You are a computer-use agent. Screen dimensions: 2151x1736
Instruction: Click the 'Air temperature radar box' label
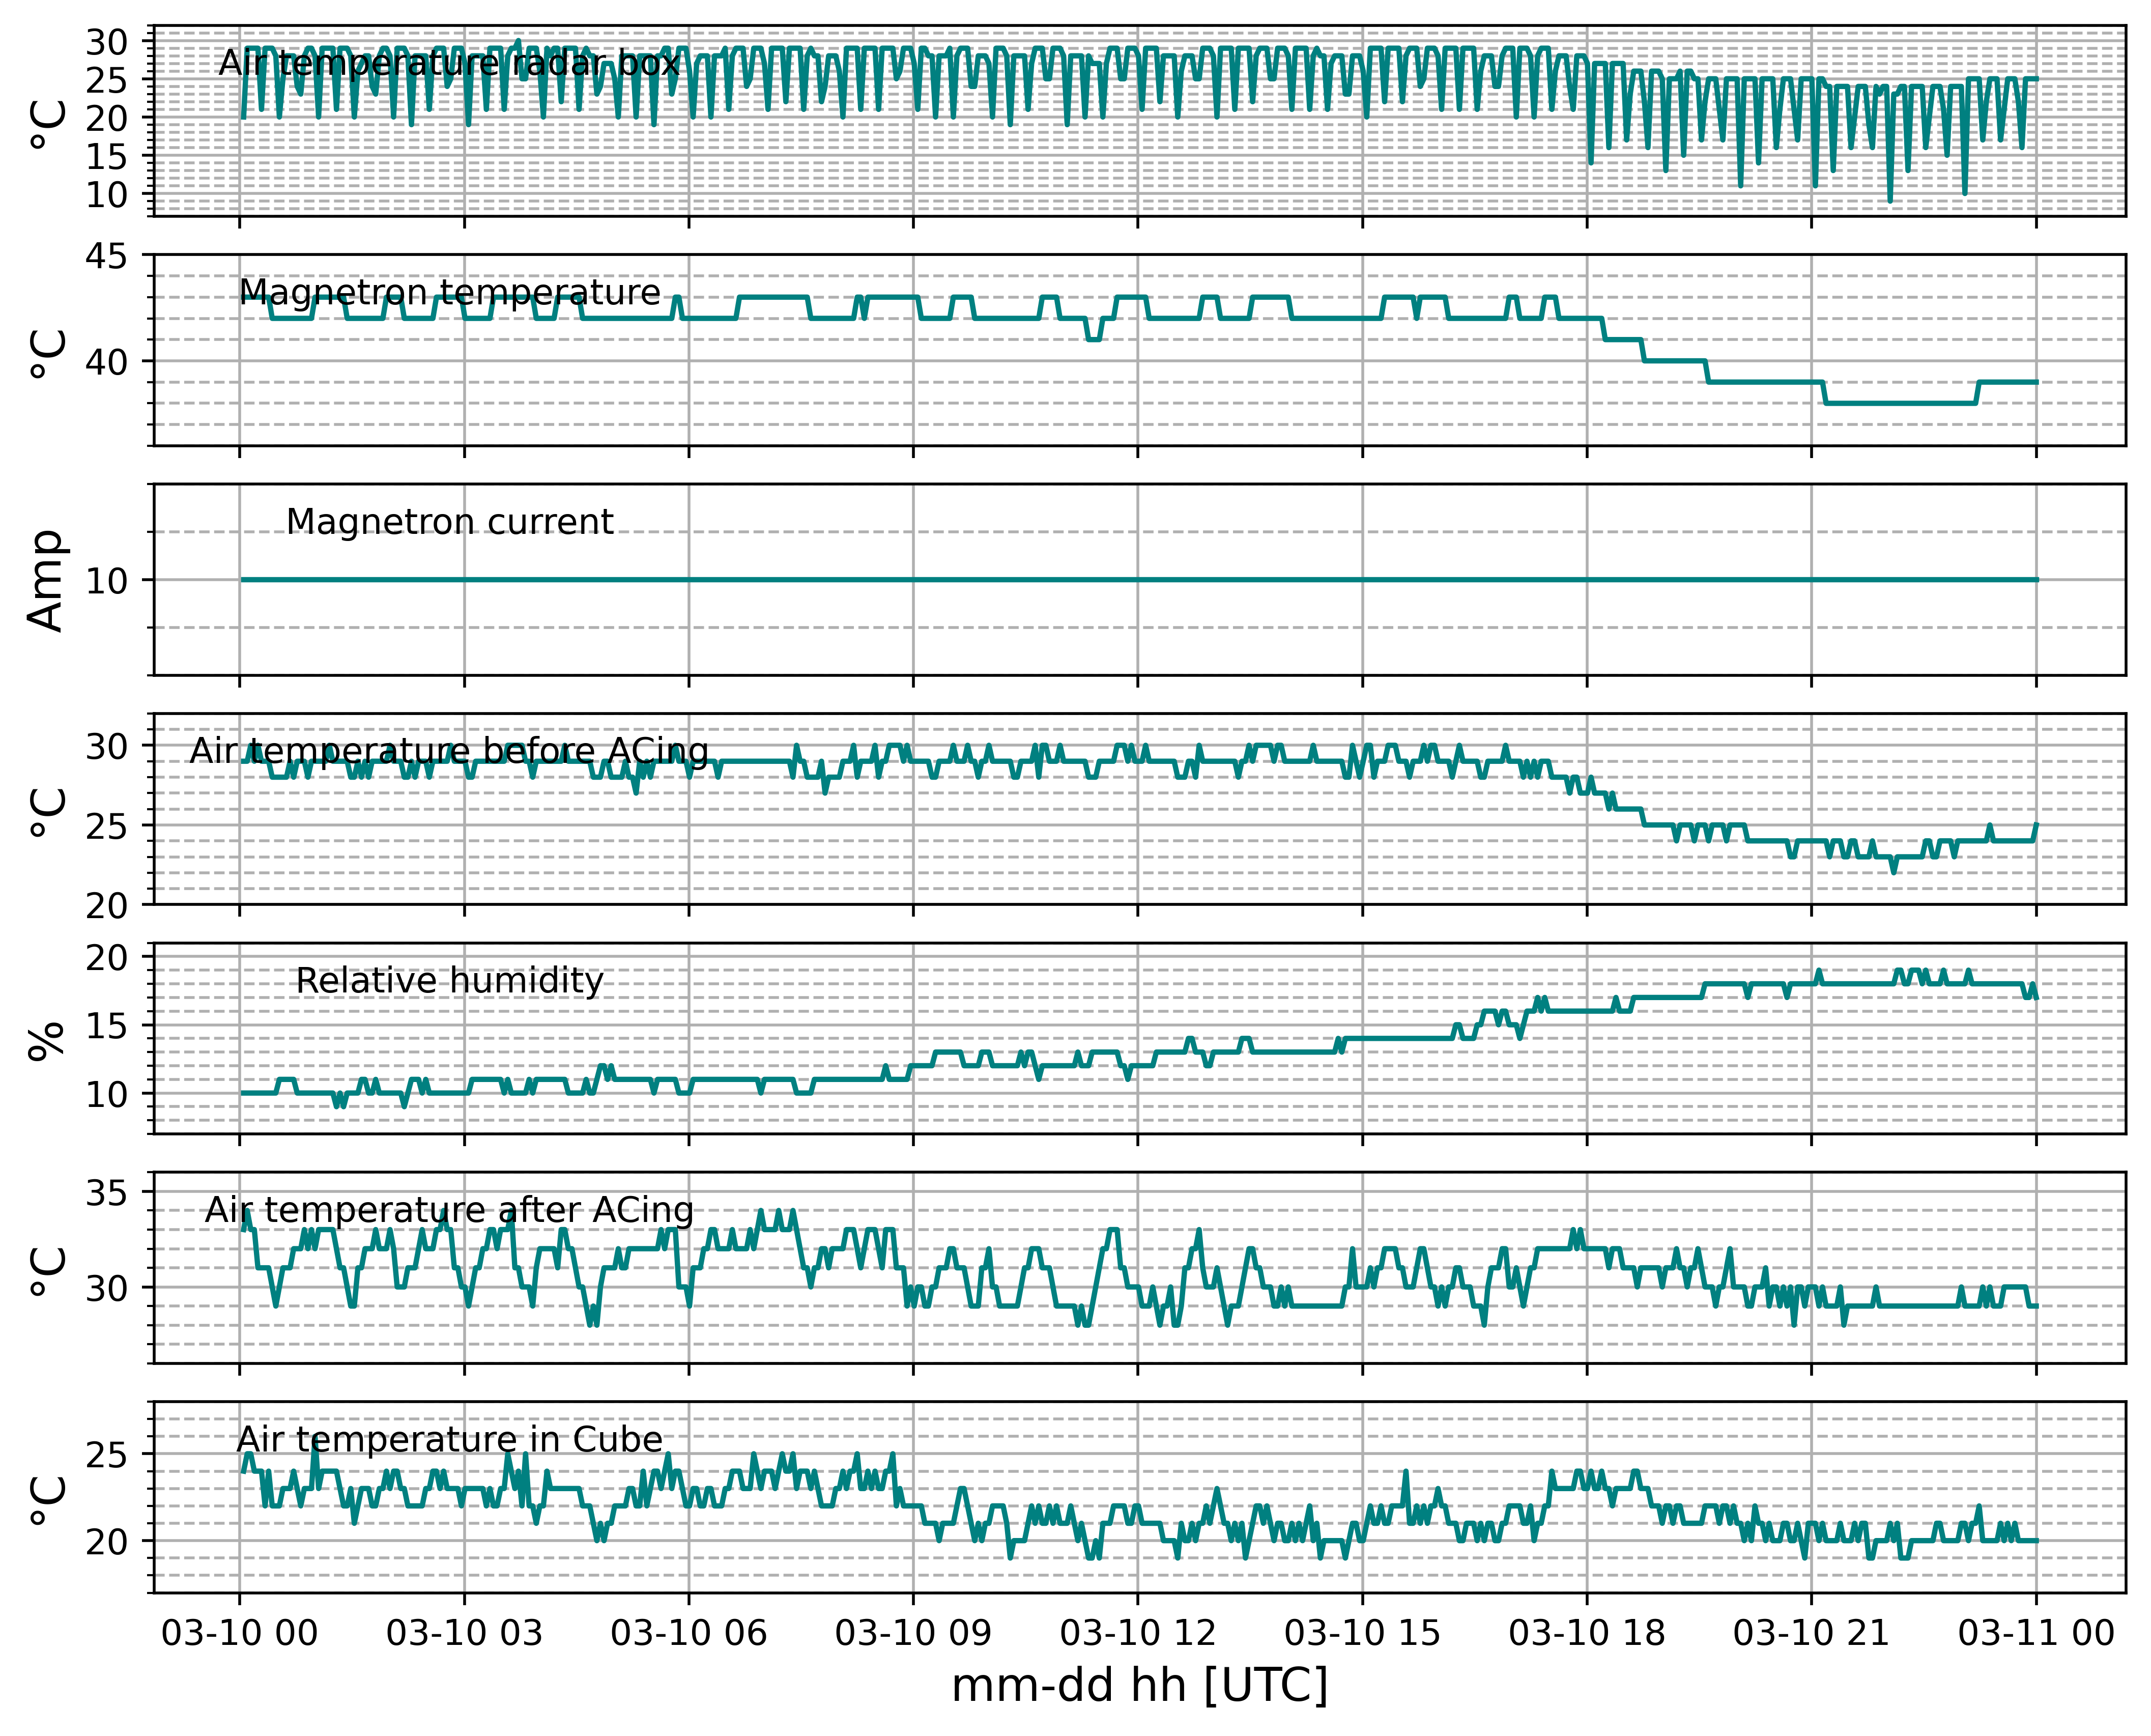point(449,63)
